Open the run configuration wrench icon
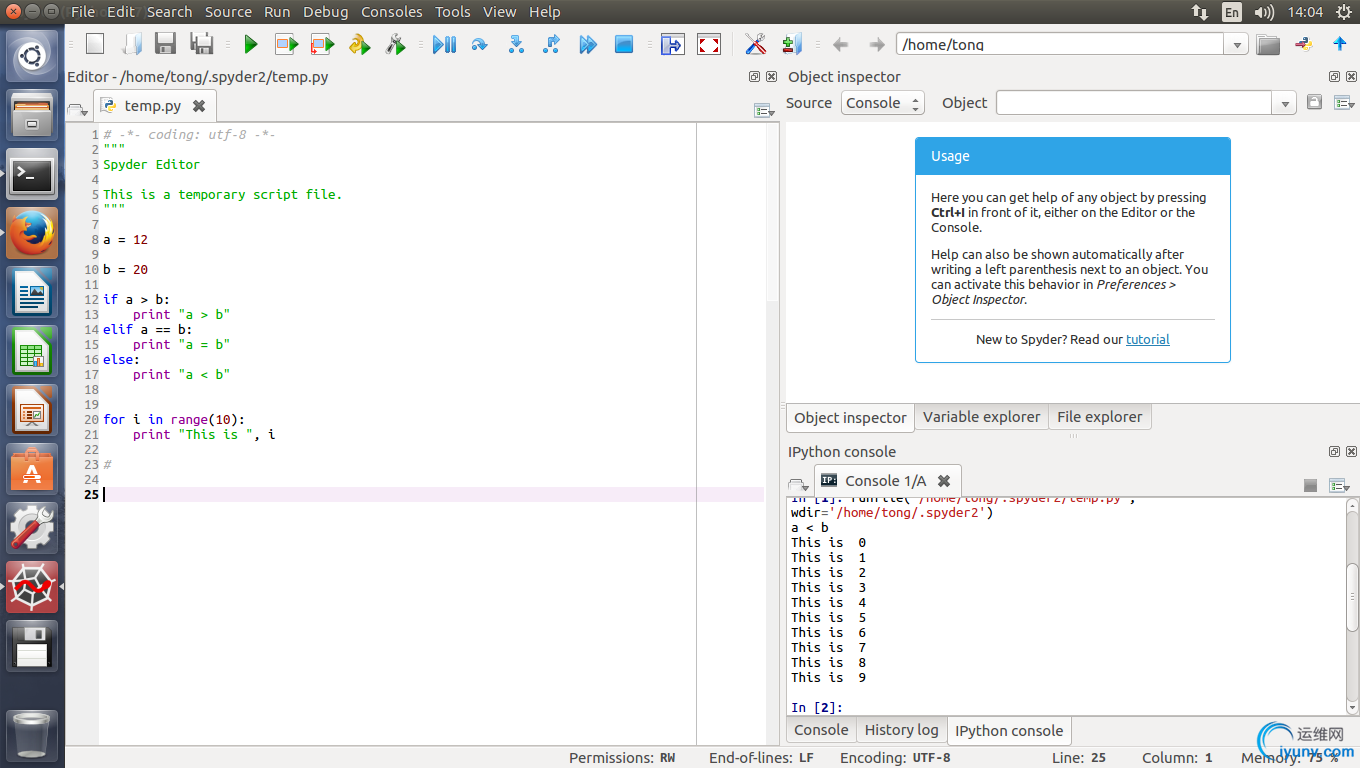 point(395,44)
